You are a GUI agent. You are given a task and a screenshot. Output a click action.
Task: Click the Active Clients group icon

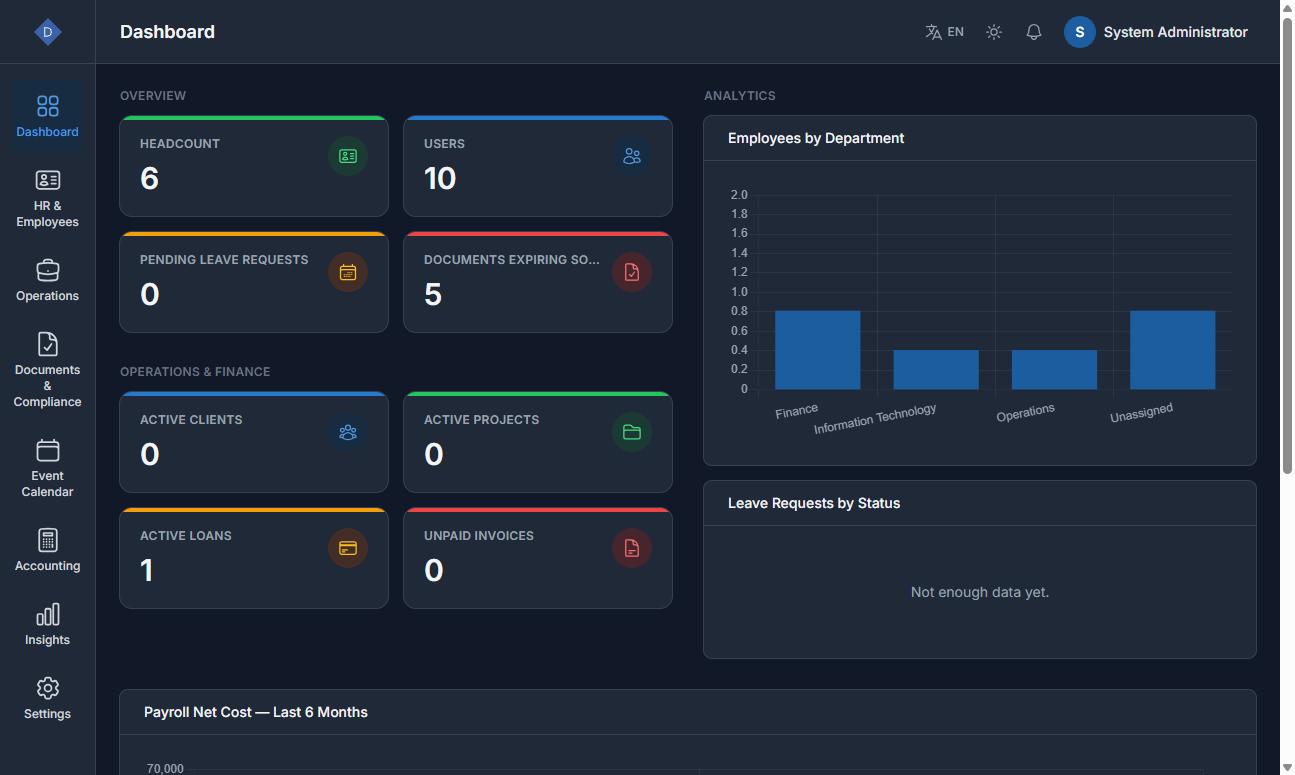(348, 432)
